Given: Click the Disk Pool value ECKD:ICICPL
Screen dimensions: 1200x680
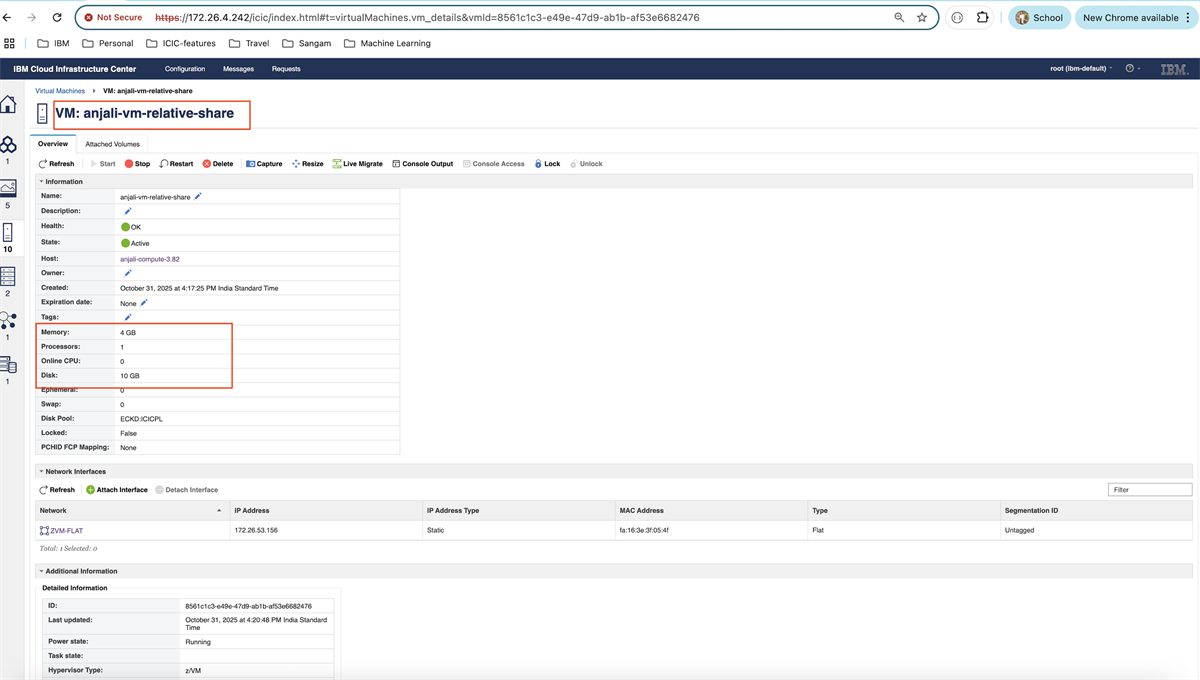Looking at the screenshot, I should (x=140, y=418).
